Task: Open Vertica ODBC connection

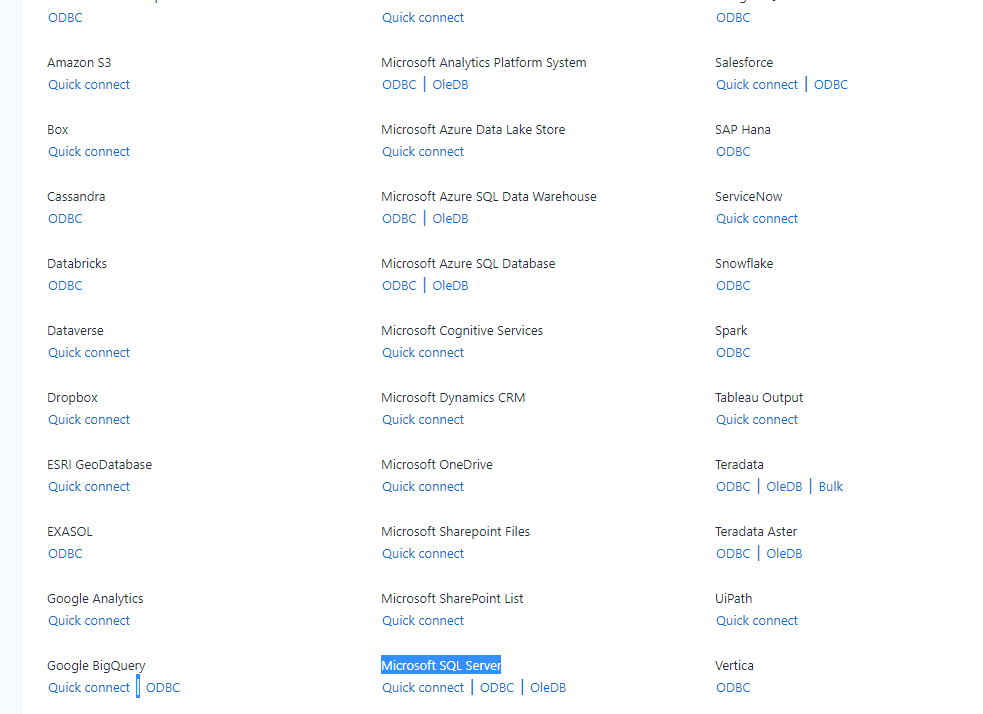Action: tap(733, 687)
